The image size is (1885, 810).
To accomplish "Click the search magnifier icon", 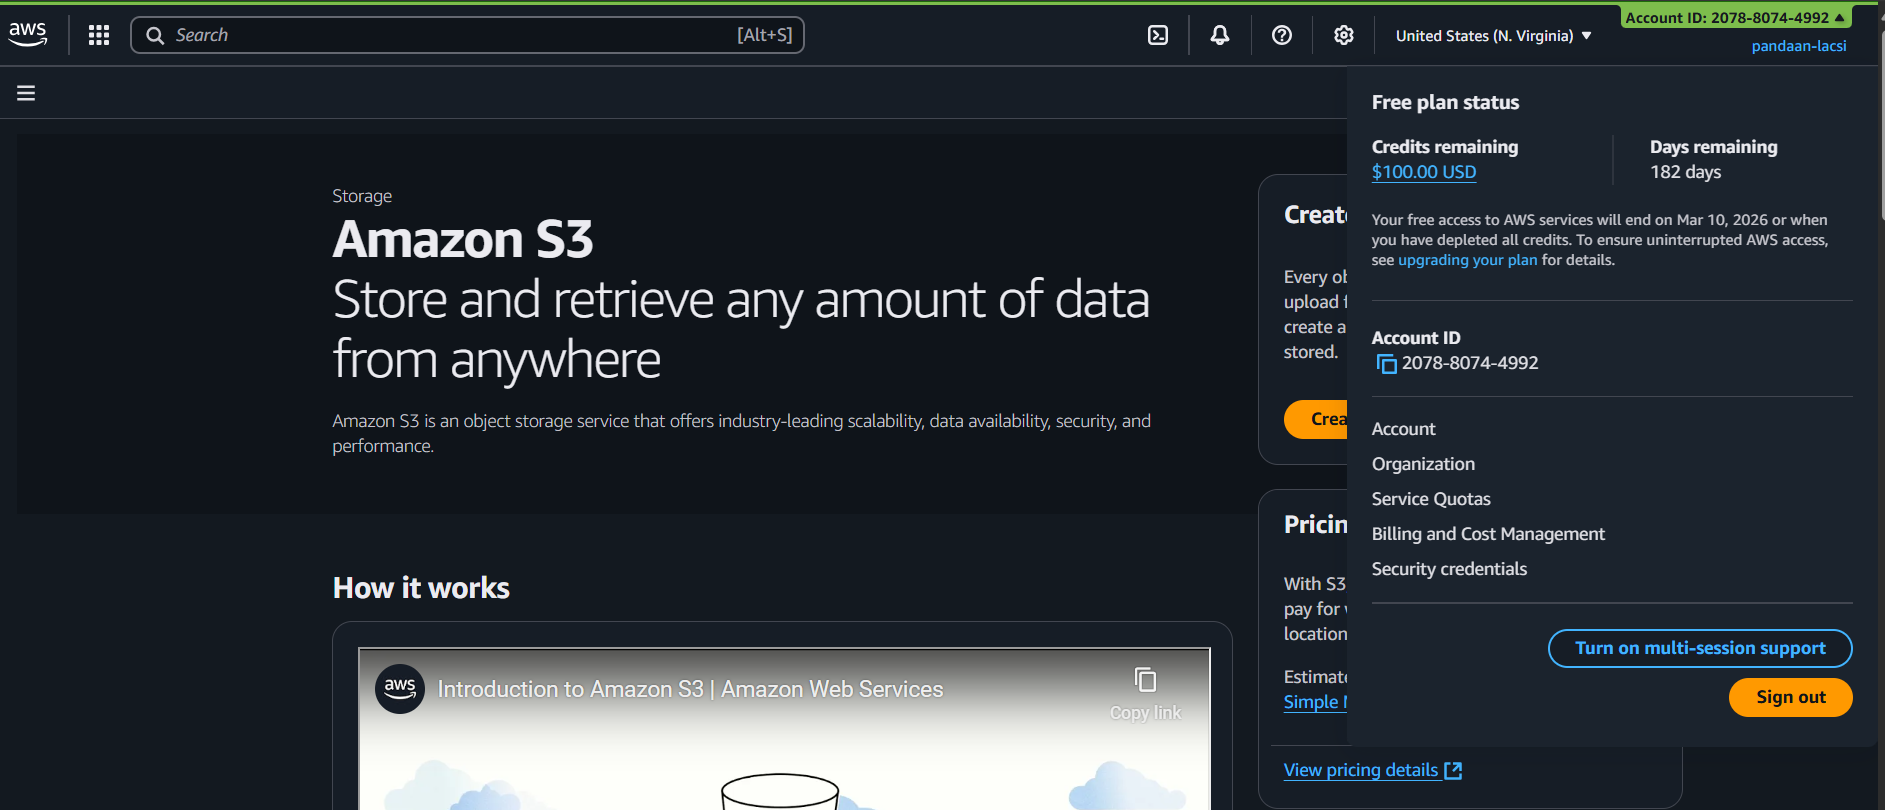I will pos(155,36).
